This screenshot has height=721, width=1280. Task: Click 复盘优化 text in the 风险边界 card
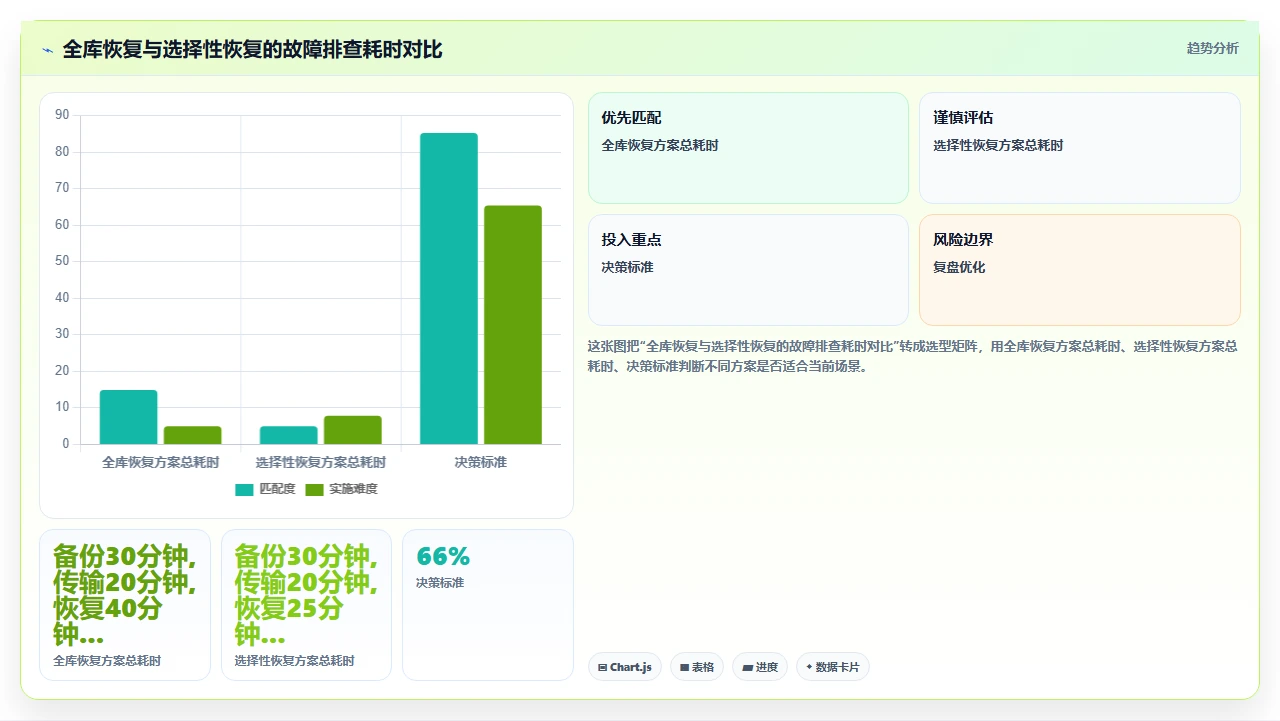[959, 267]
